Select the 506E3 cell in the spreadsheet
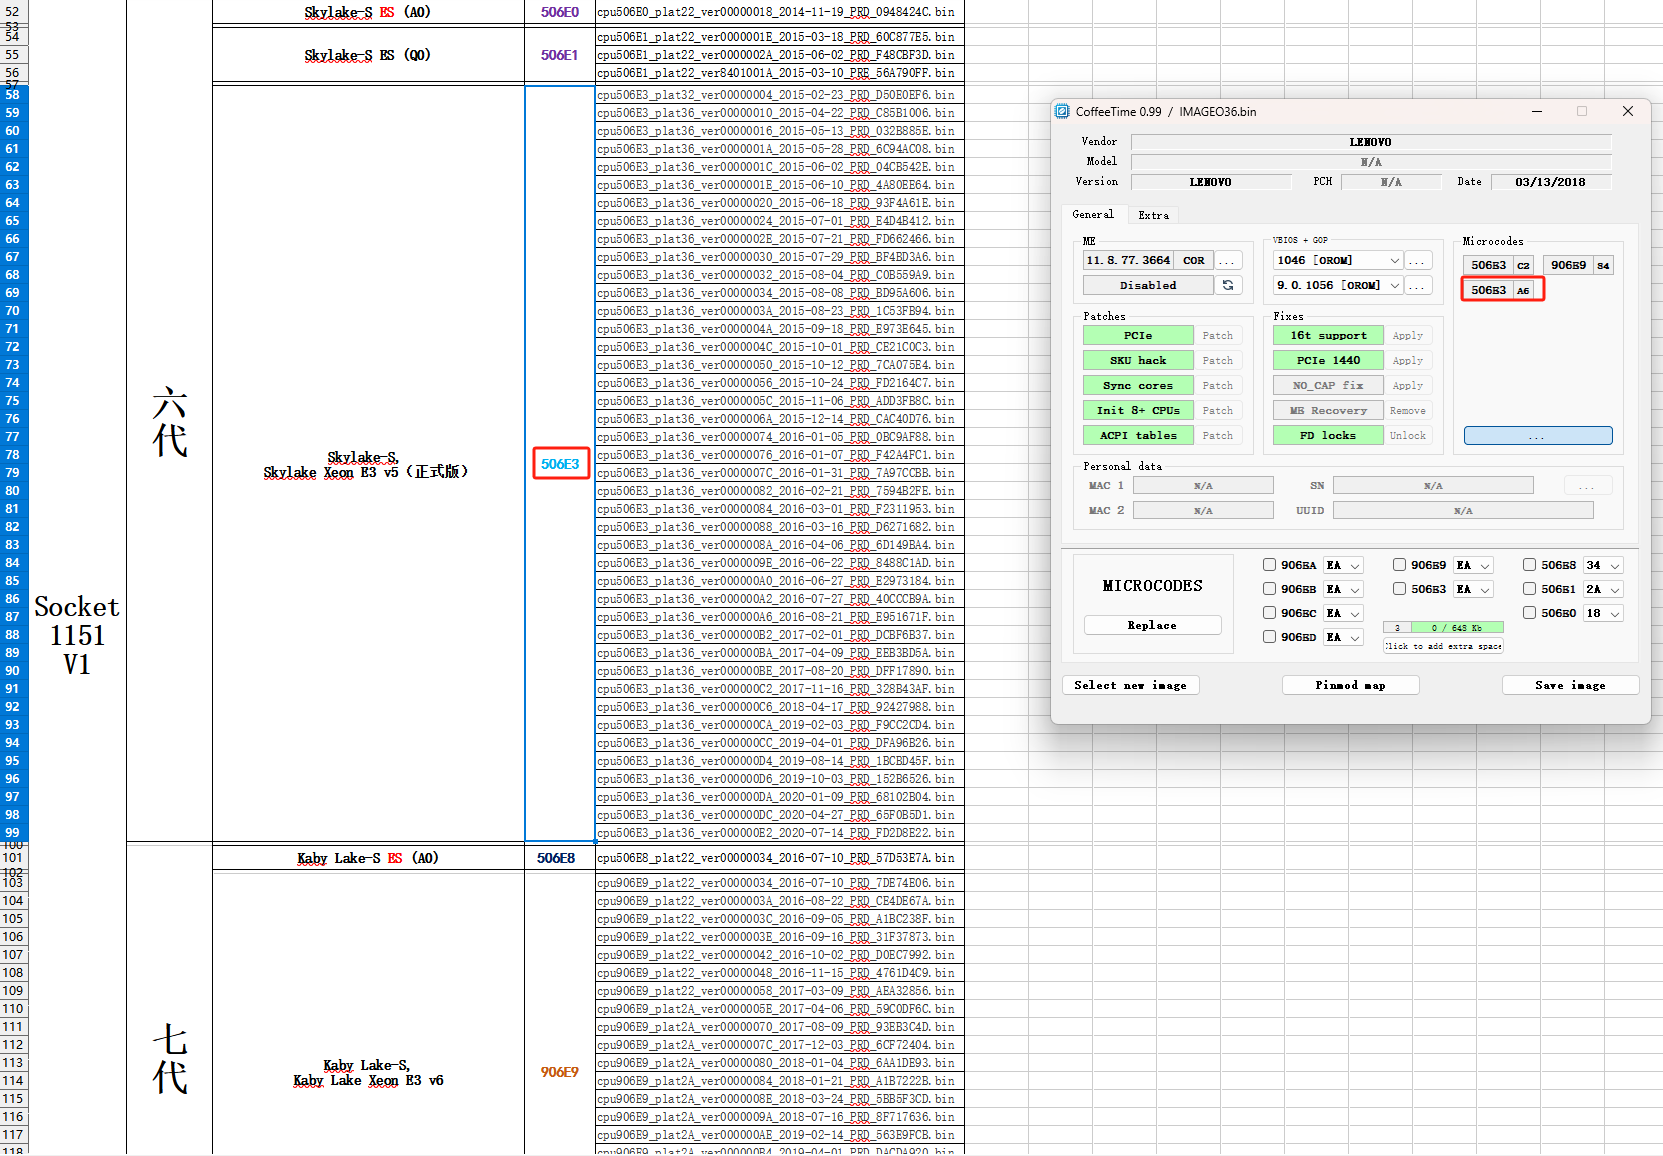1663x1156 pixels. point(560,464)
